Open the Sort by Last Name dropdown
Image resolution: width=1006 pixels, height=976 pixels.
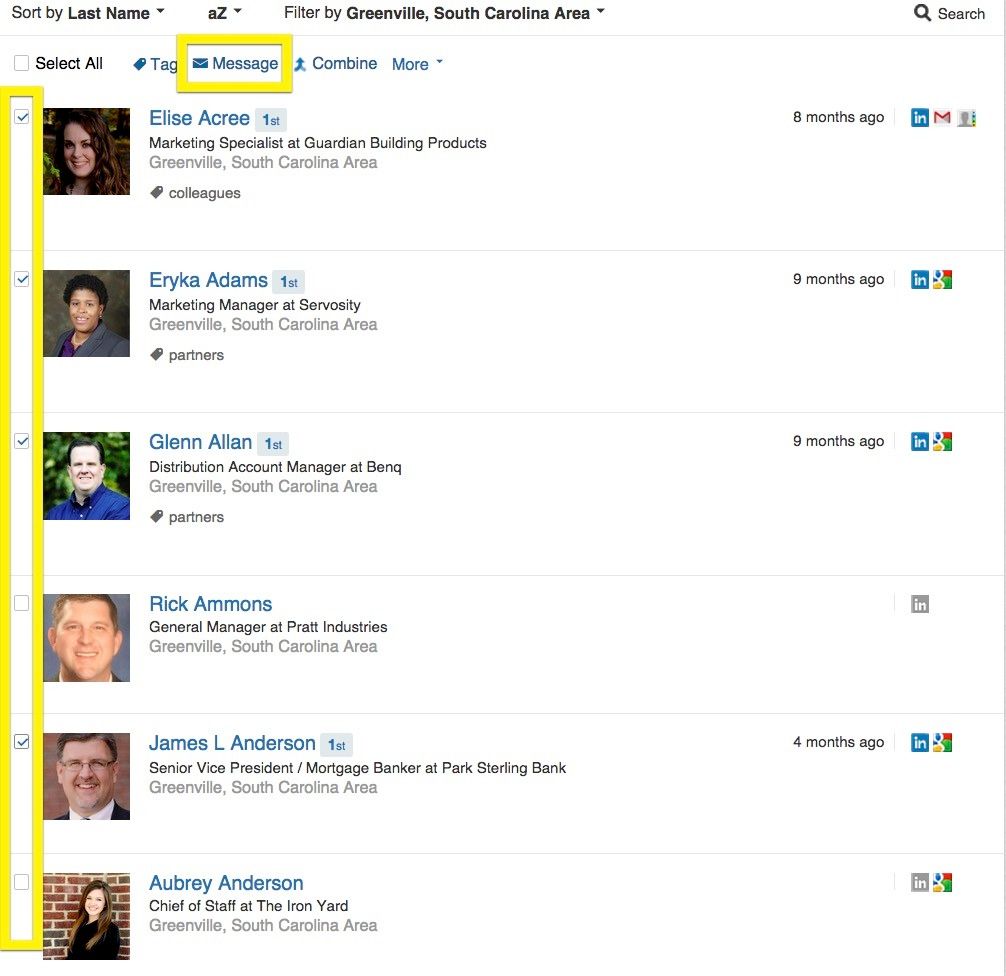click(x=88, y=13)
